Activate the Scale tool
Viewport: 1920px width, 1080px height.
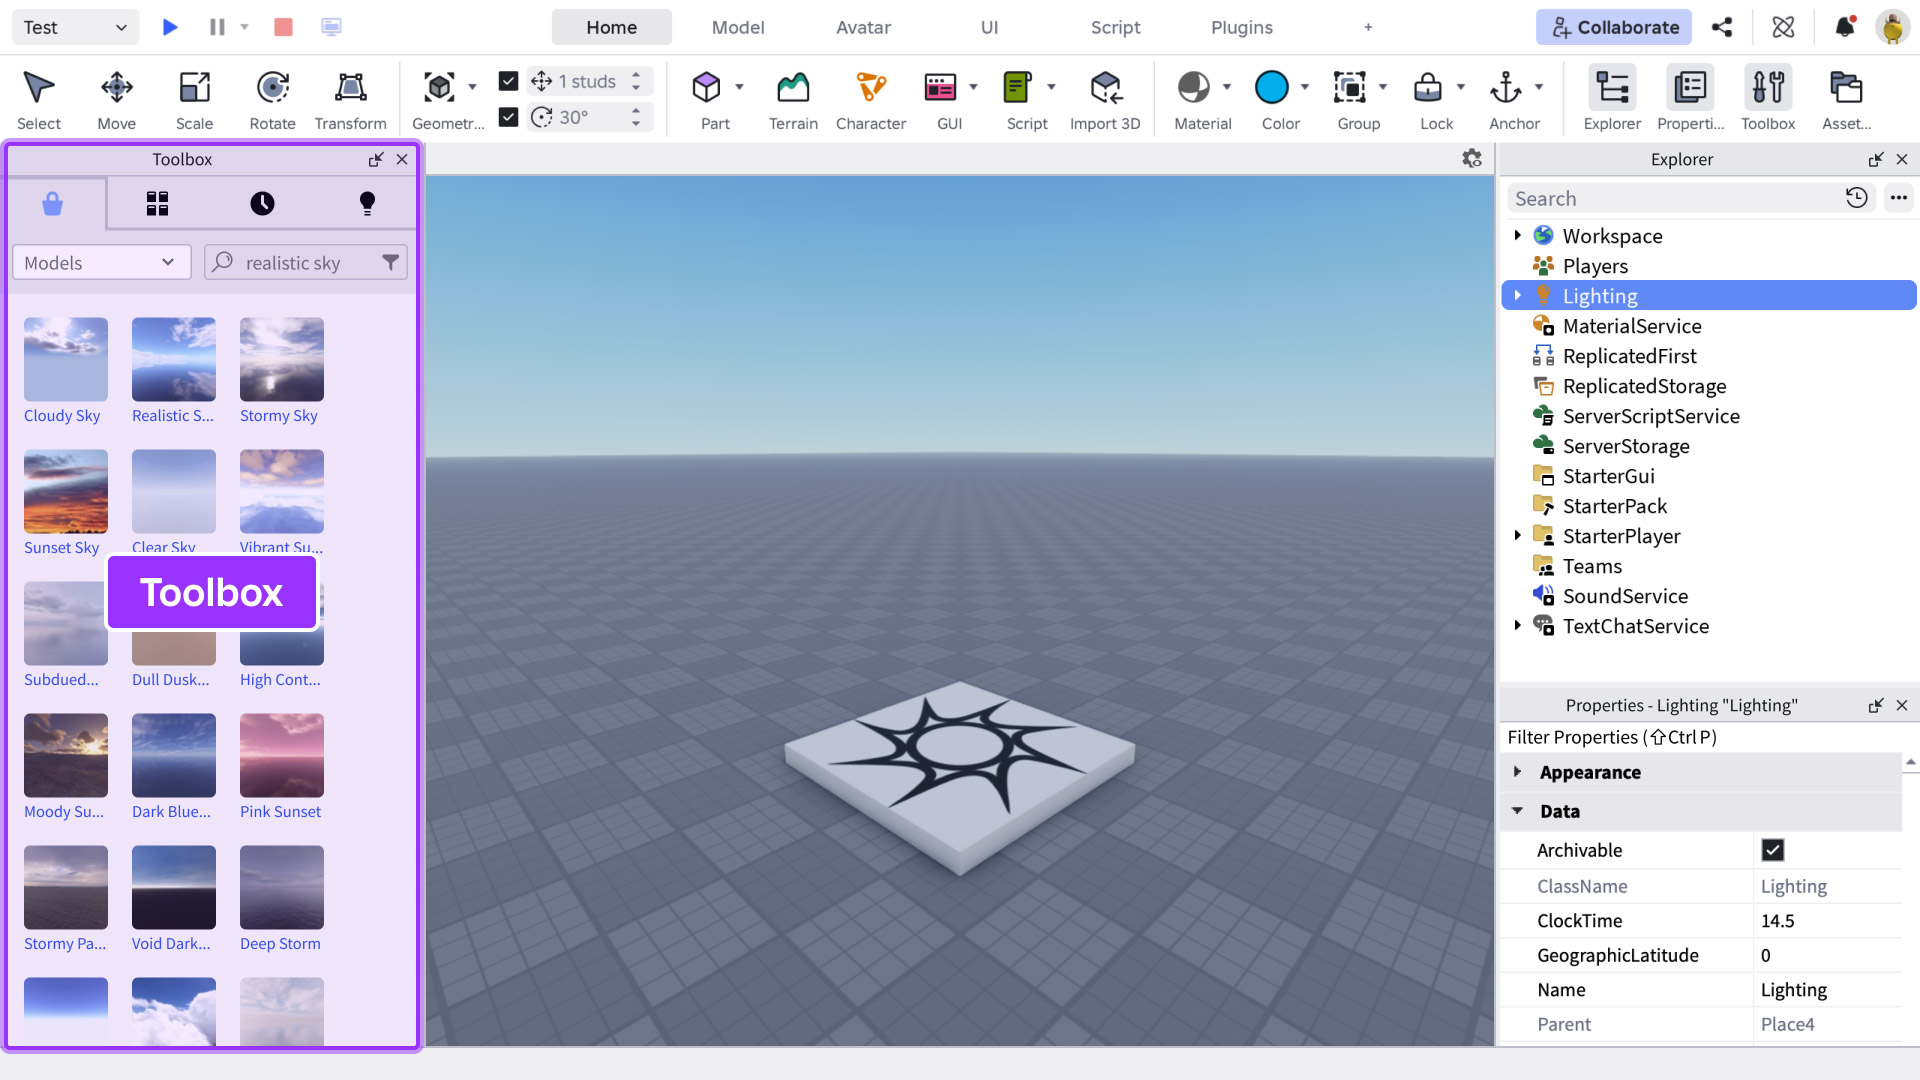[194, 100]
